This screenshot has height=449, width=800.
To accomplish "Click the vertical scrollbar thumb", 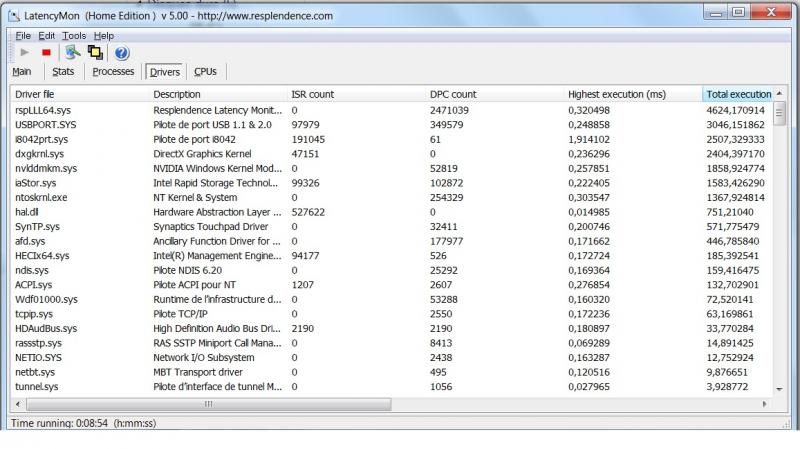I will [779, 113].
